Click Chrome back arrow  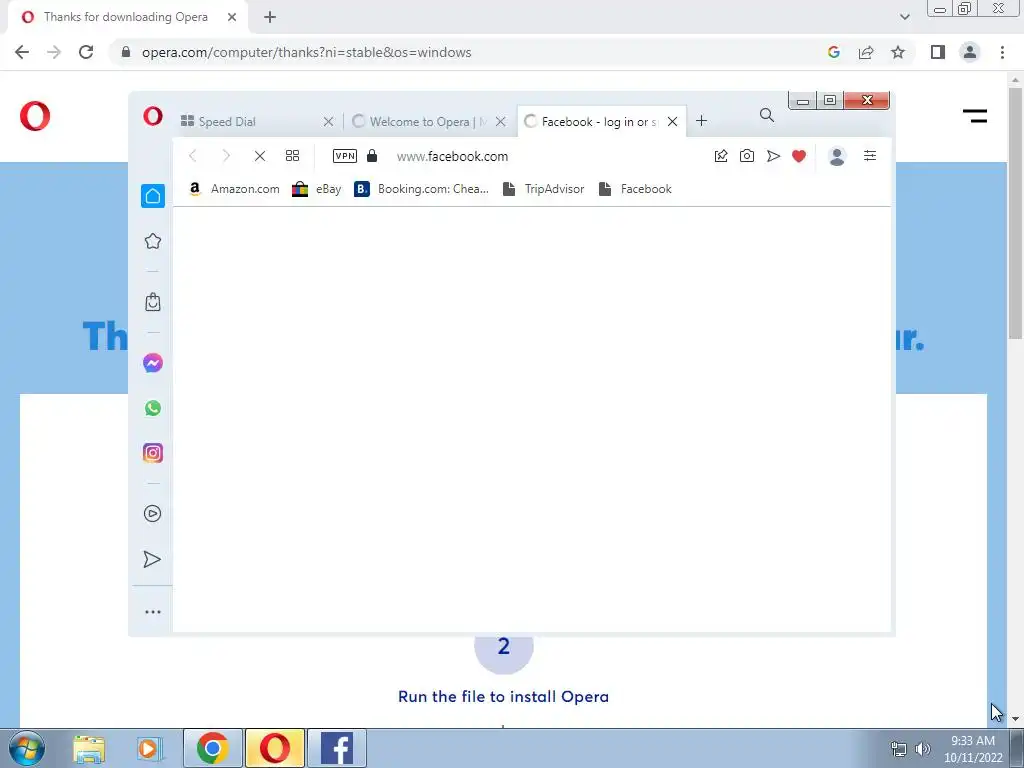(x=22, y=52)
